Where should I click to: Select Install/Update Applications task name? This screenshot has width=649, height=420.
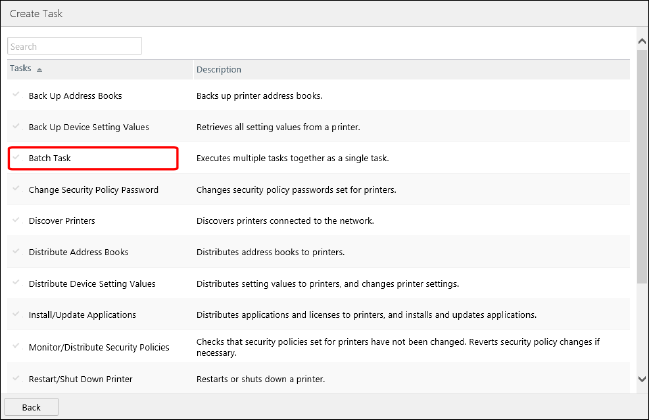82,315
